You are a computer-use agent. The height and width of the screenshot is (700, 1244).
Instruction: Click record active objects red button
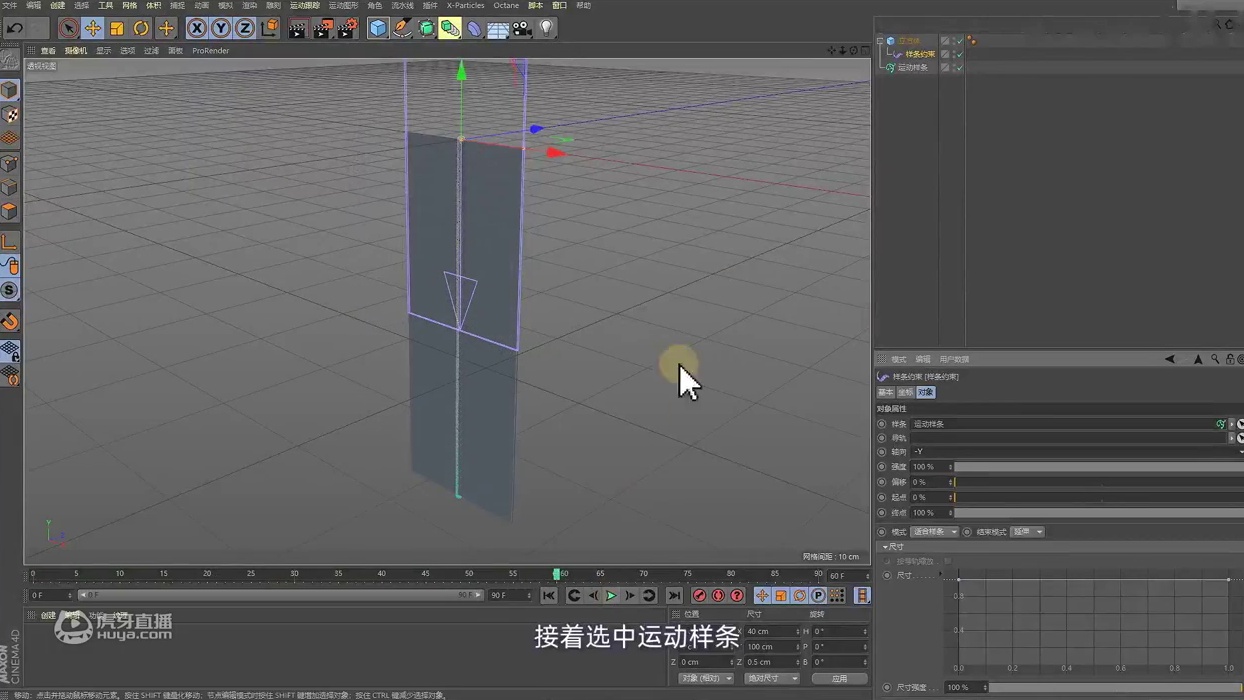tap(700, 596)
